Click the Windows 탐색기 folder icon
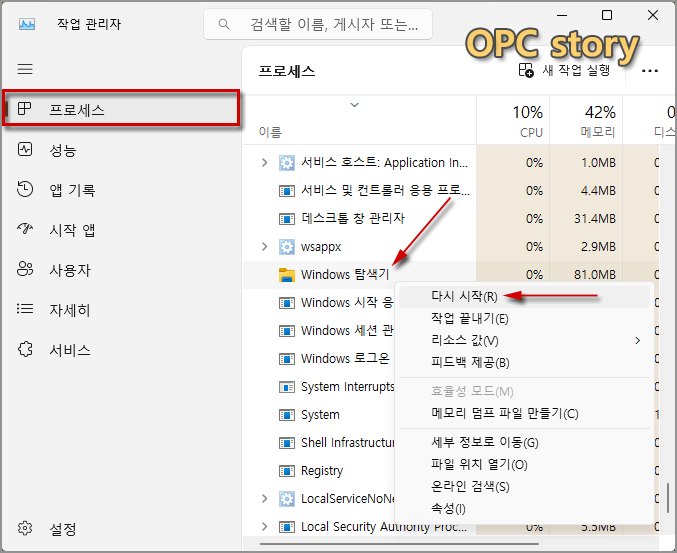The height and width of the screenshot is (553, 677). click(x=287, y=275)
